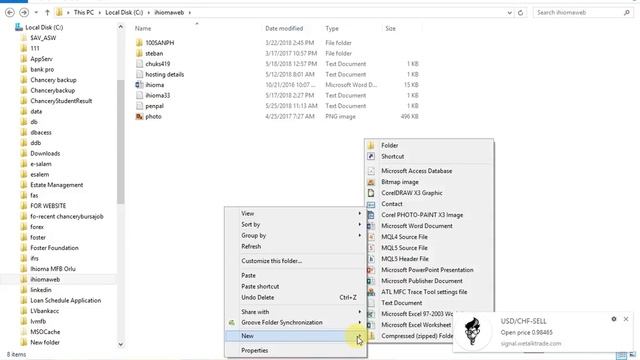
Task: Refresh the address bar location
Action: 520,13
